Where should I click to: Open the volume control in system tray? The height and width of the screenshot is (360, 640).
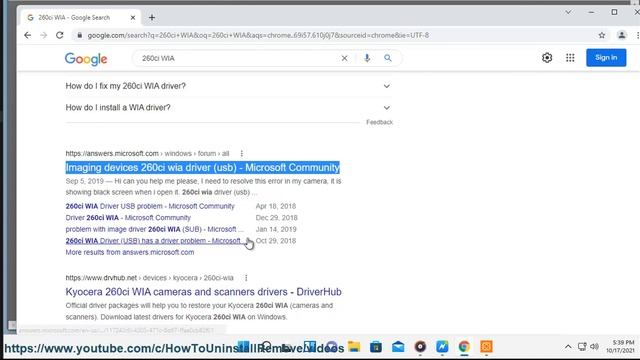[x=594, y=347]
